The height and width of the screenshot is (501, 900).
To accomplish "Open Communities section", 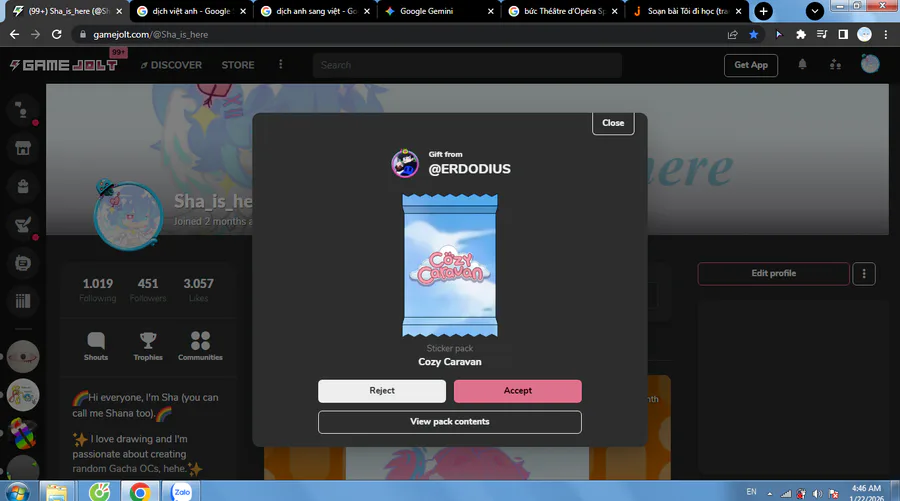I will pyautogui.click(x=200, y=346).
